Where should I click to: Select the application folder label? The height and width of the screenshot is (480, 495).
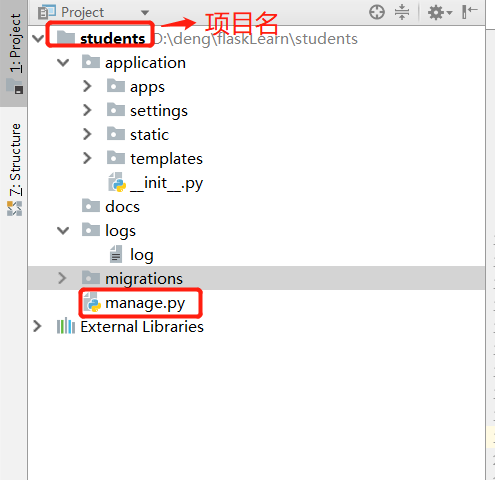tap(145, 63)
